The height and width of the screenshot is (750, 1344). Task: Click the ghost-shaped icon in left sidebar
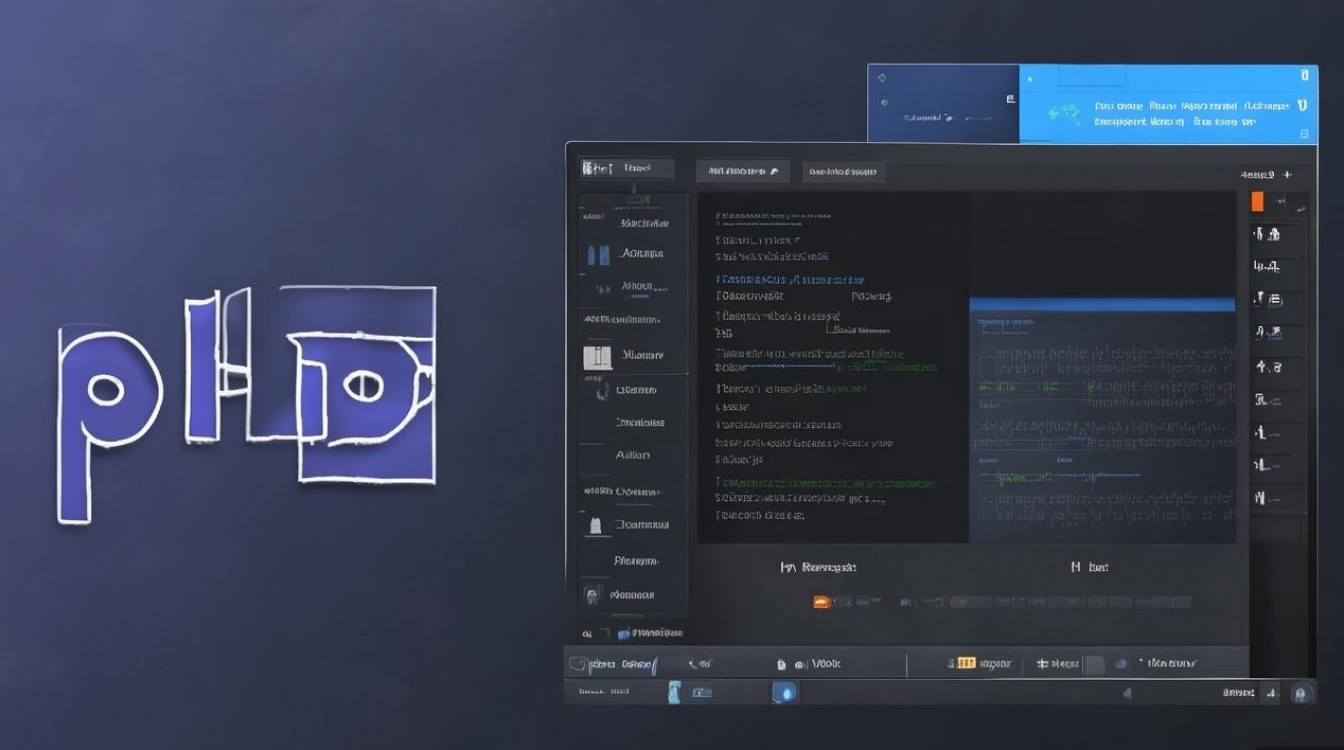(x=595, y=525)
